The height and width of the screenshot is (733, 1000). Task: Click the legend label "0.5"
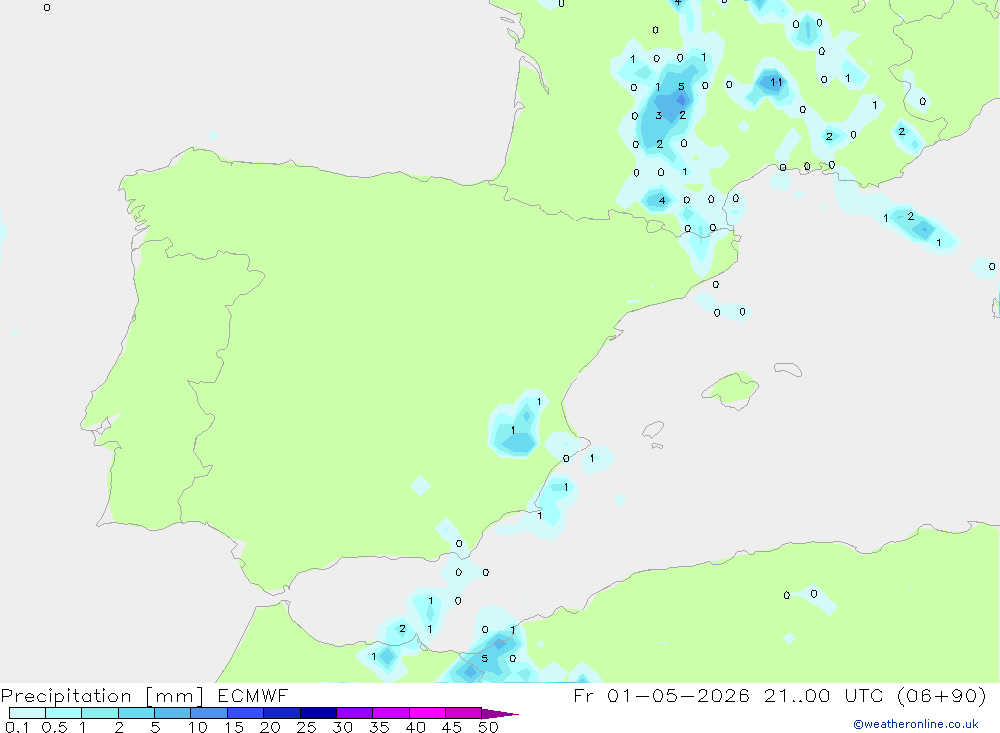click(x=54, y=727)
